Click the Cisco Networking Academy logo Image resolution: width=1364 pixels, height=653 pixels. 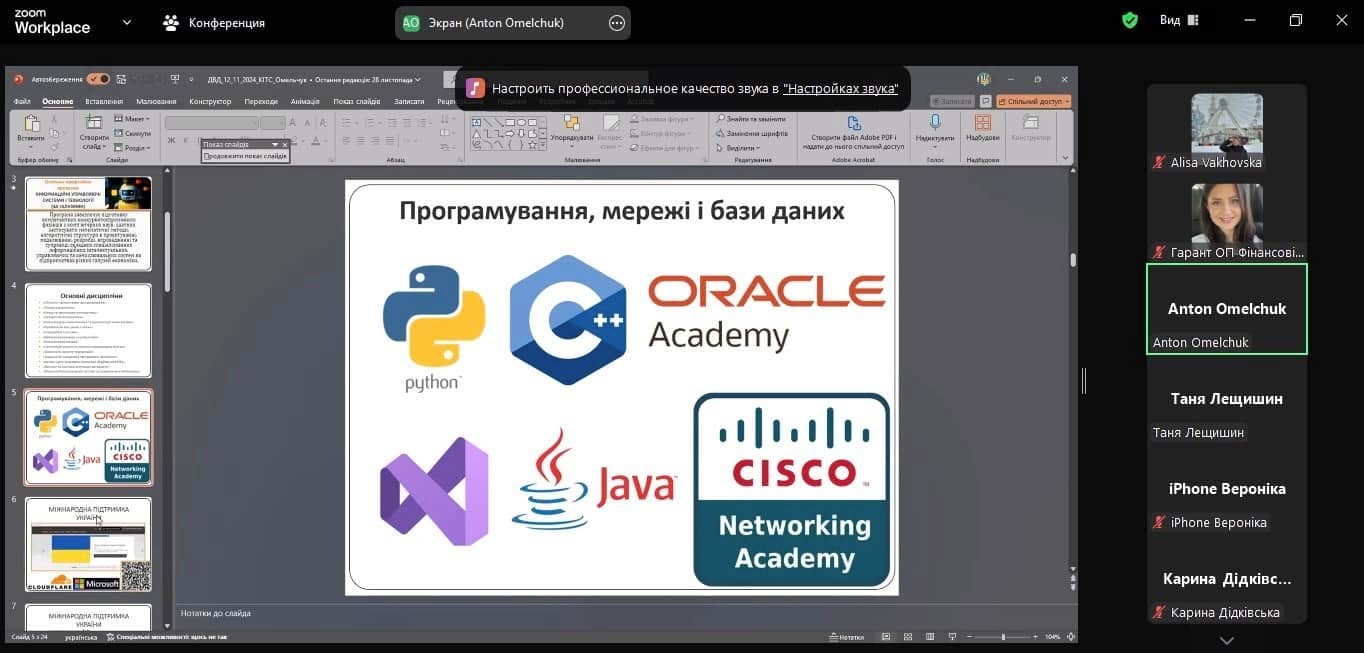pyautogui.click(x=791, y=489)
